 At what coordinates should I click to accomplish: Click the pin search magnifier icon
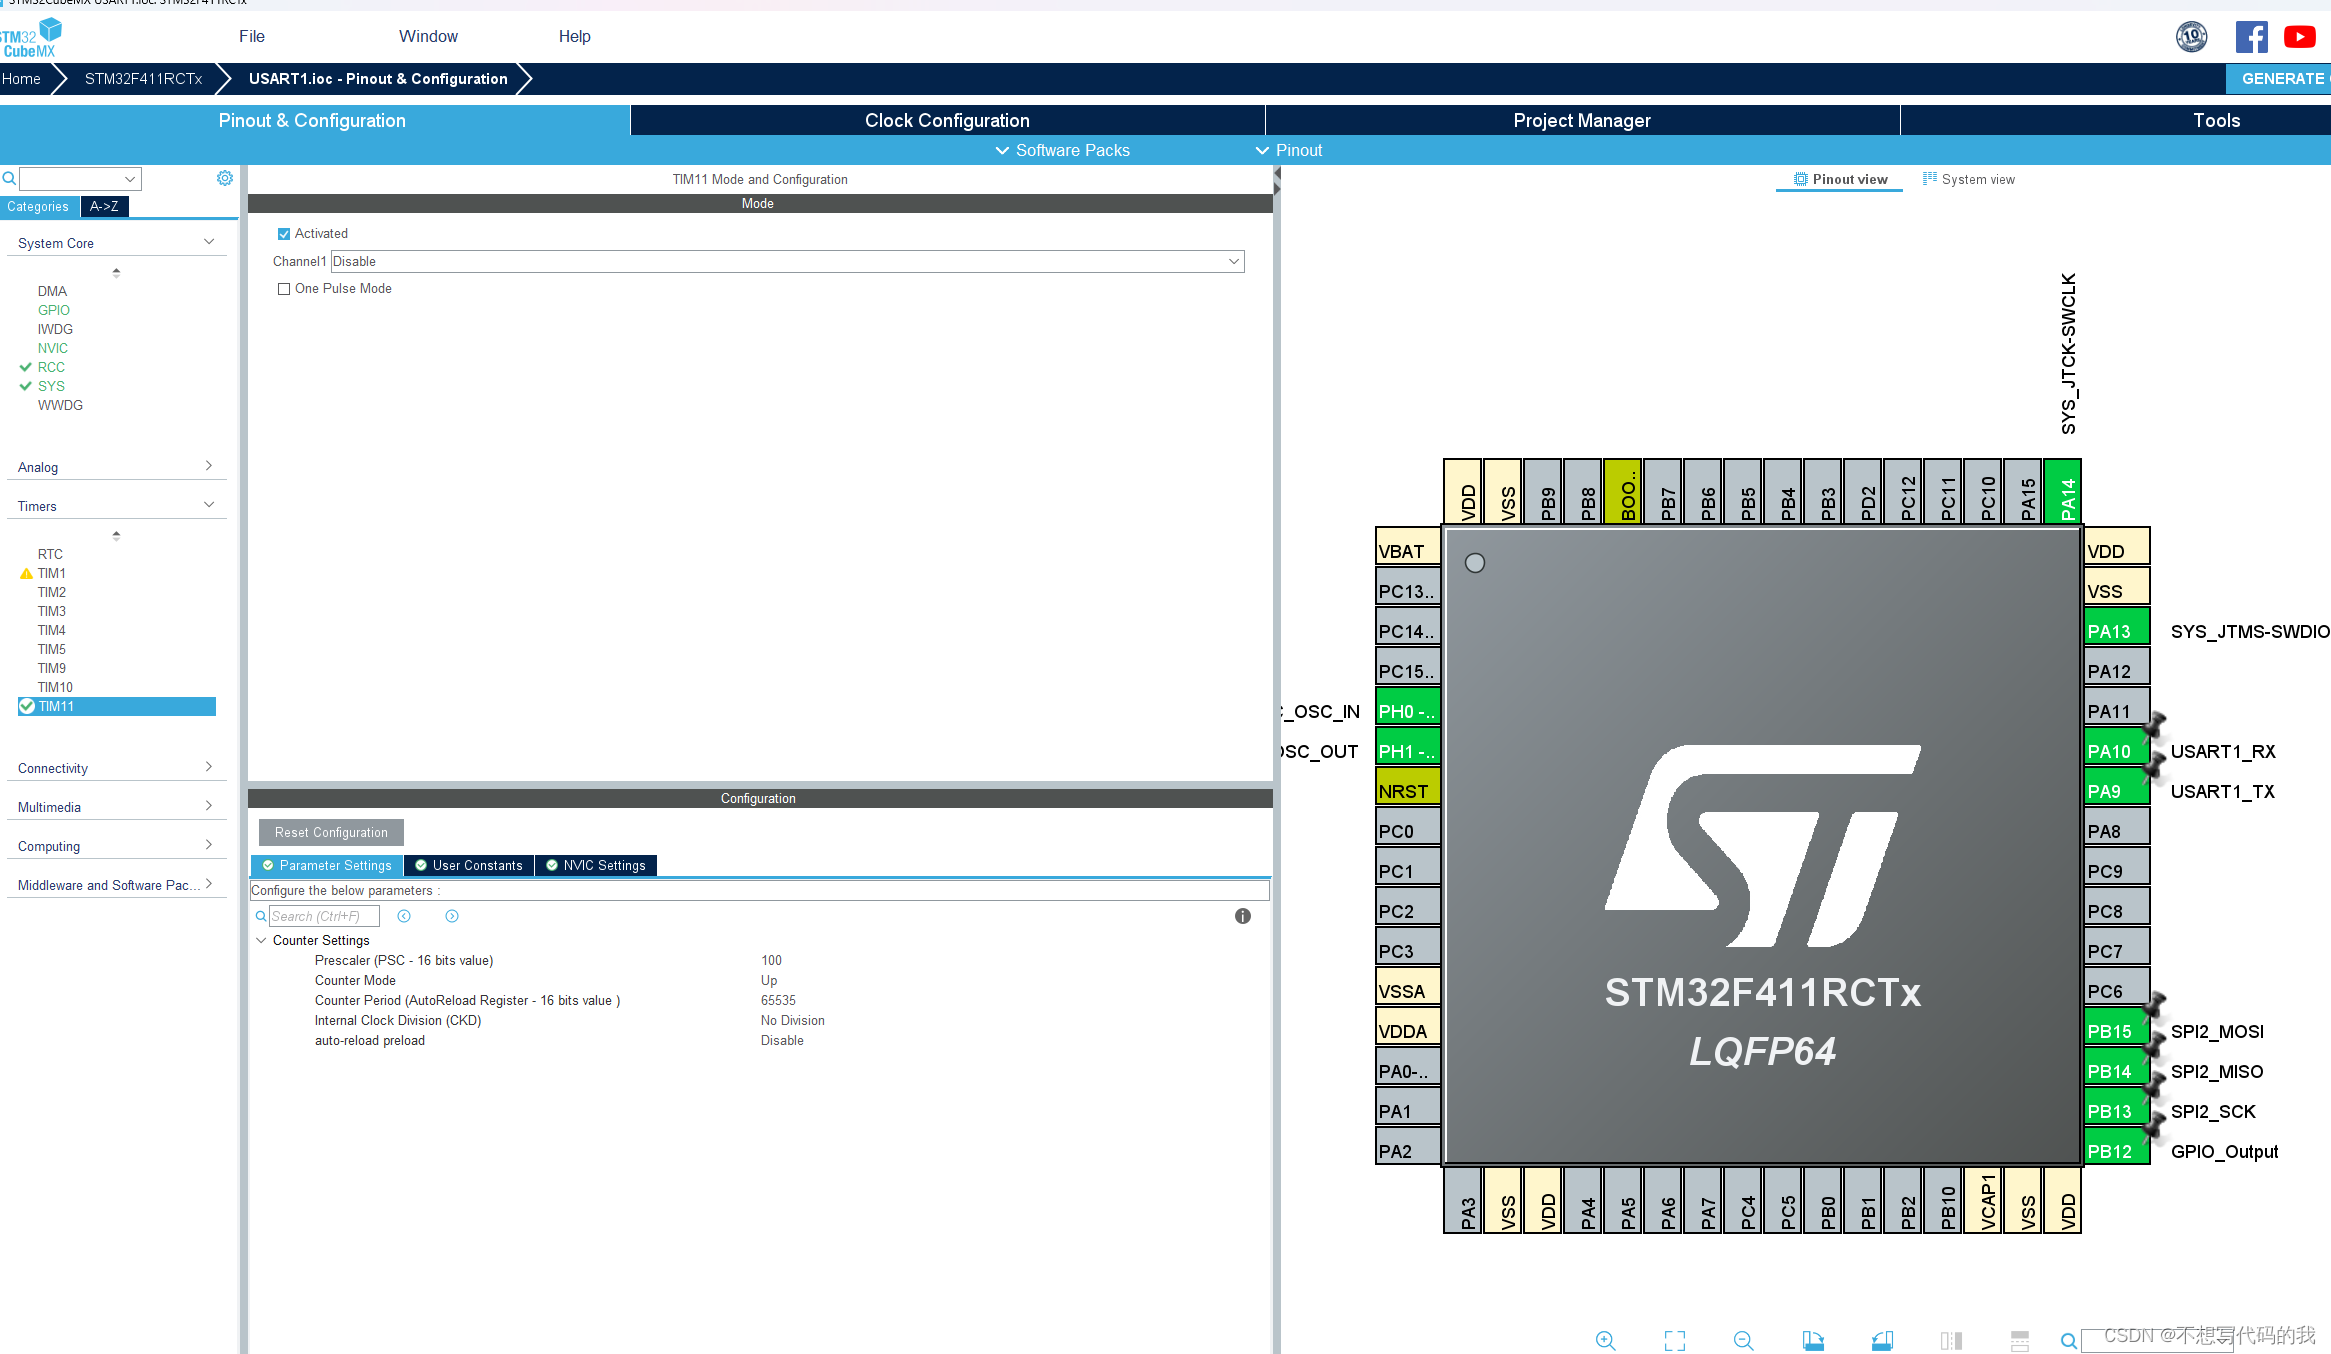coord(2068,1341)
